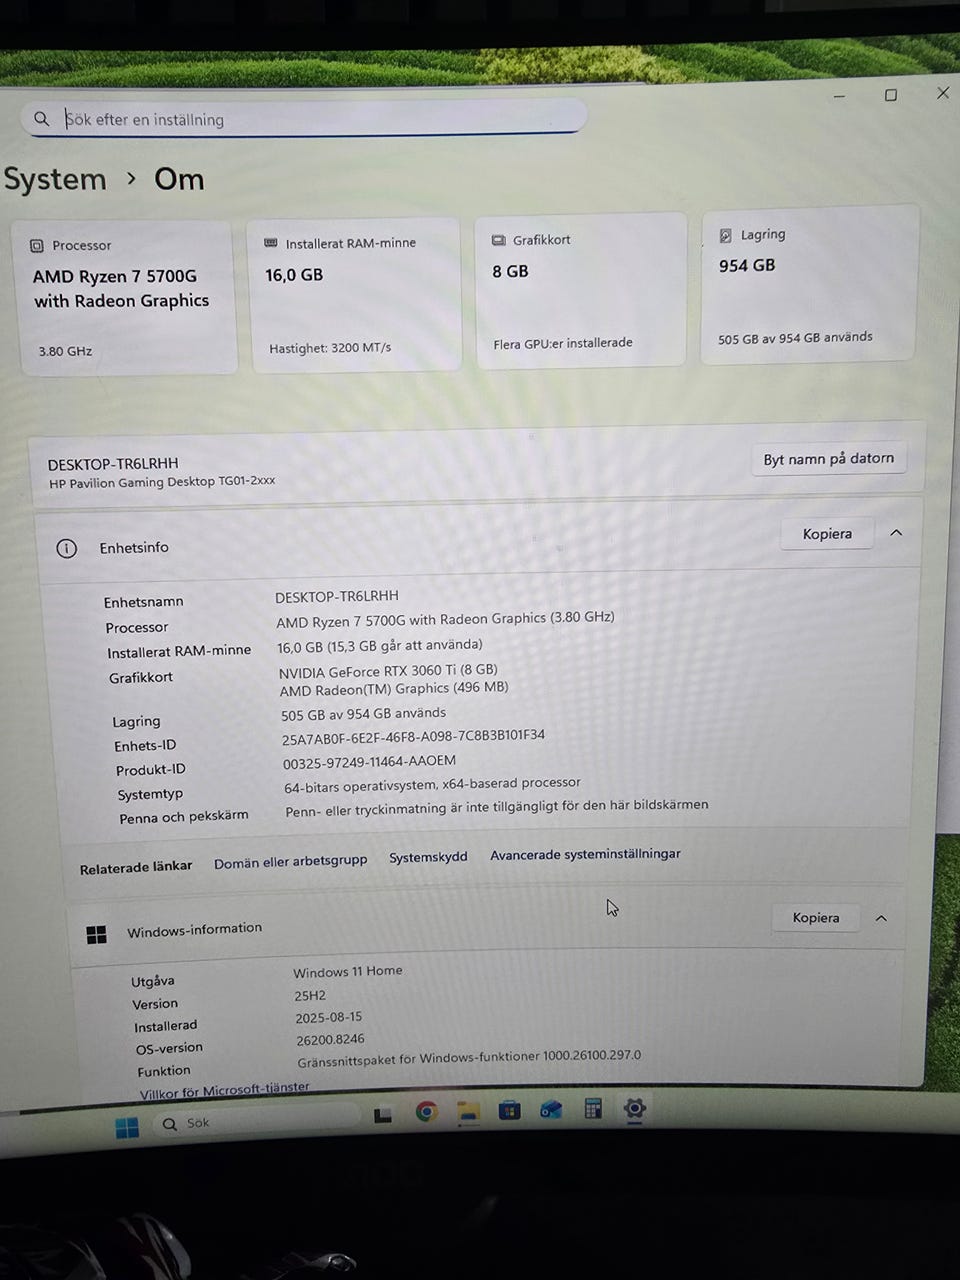The width and height of the screenshot is (960, 1280).
Task: Open the Calculator app in the taskbar
Action: (x=593, y=1108)
